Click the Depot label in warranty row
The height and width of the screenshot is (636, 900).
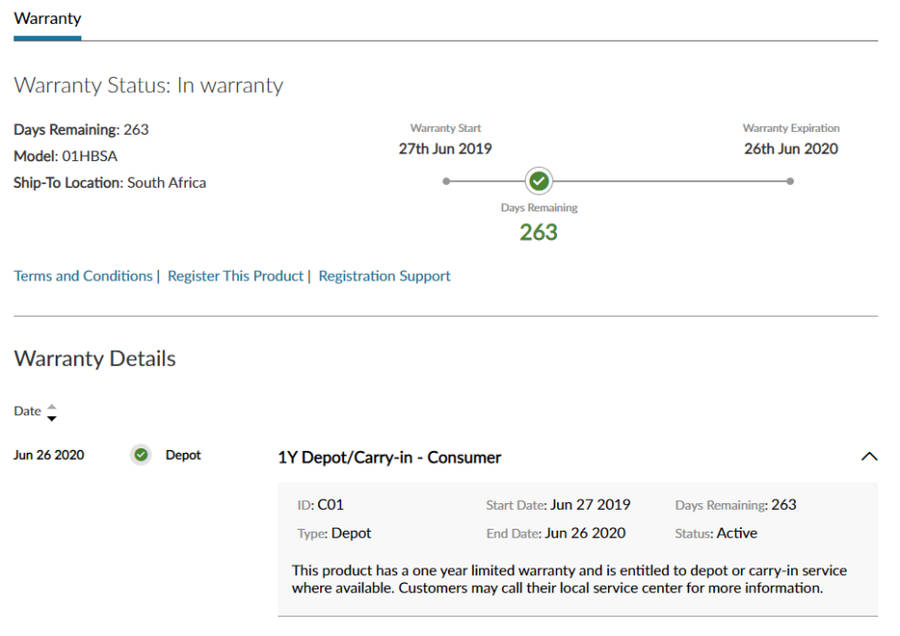click(183, 455)
